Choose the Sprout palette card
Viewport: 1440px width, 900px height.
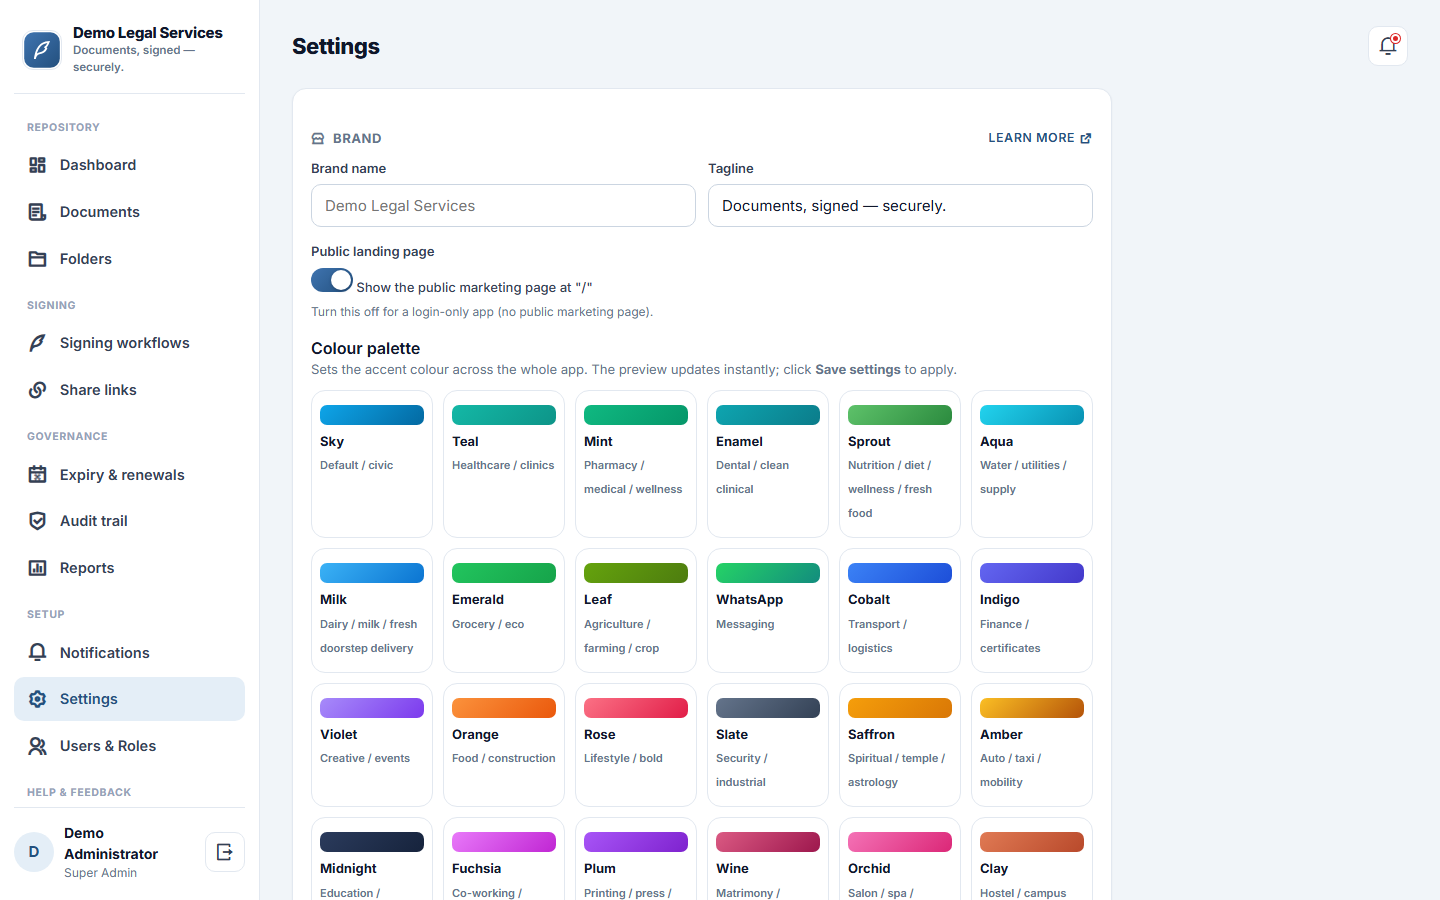coord(900,464)
